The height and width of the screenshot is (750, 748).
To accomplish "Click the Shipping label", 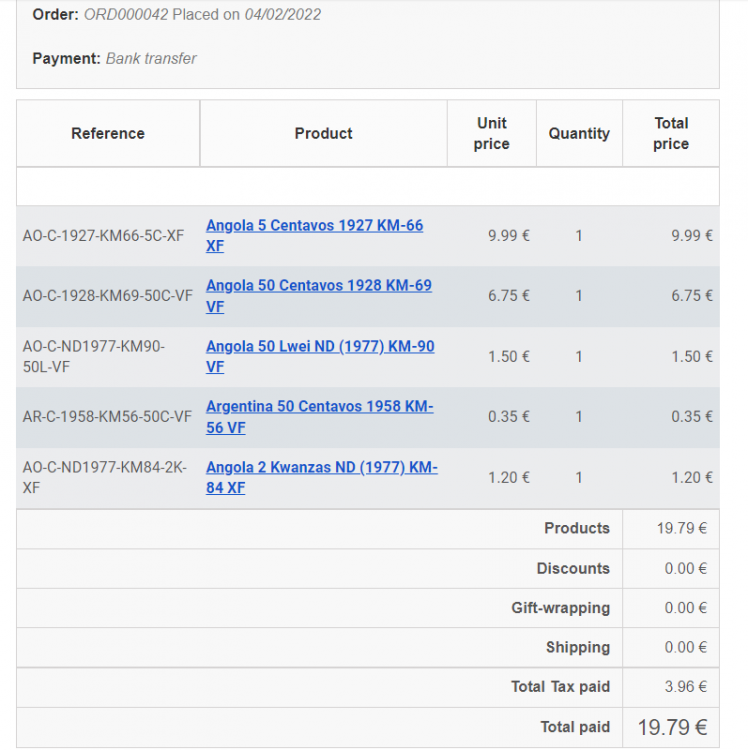I will click(578, 647).
